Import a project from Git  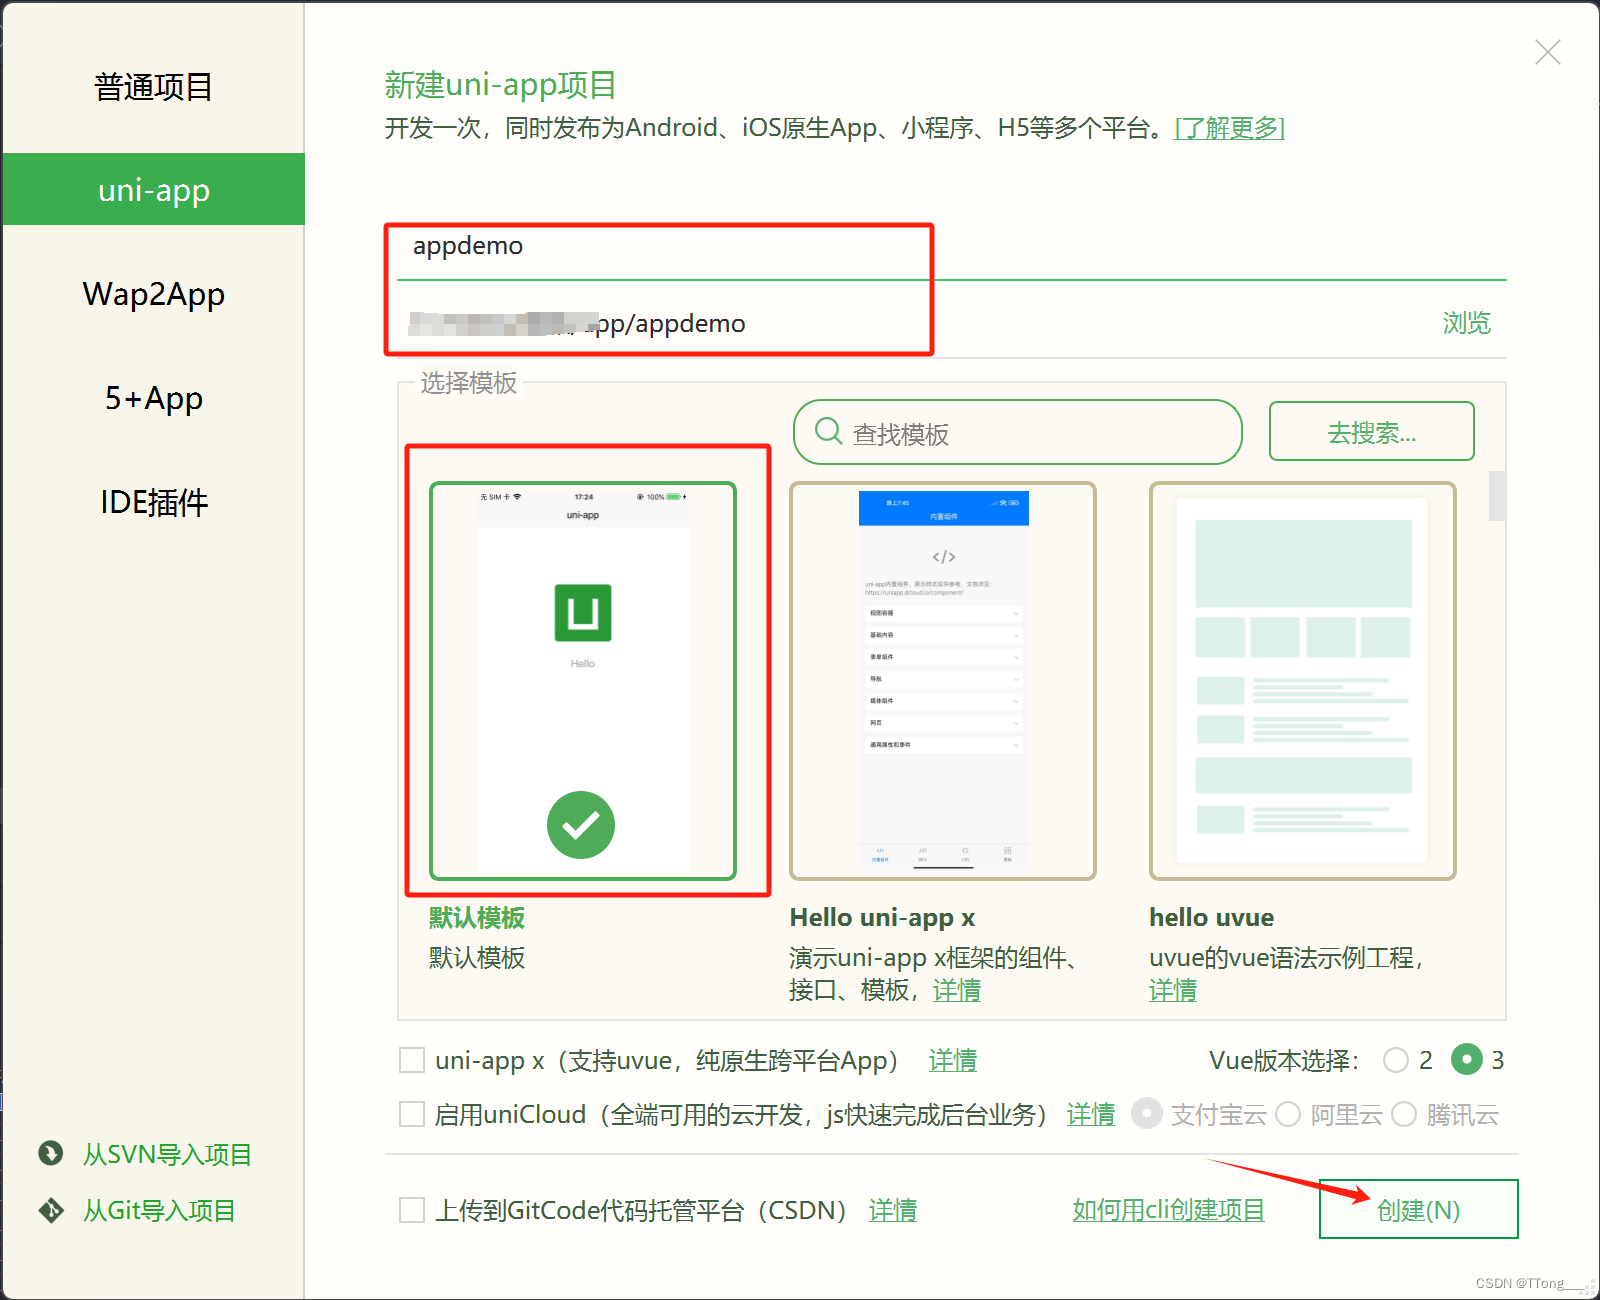[x=159, y=1210]
